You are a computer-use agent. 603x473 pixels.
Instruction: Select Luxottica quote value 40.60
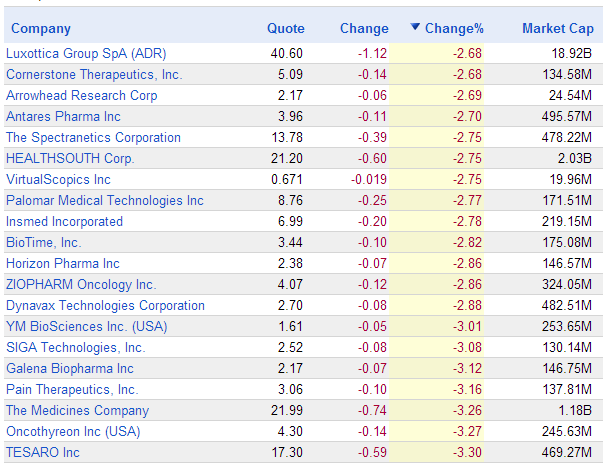coord(287,53)
